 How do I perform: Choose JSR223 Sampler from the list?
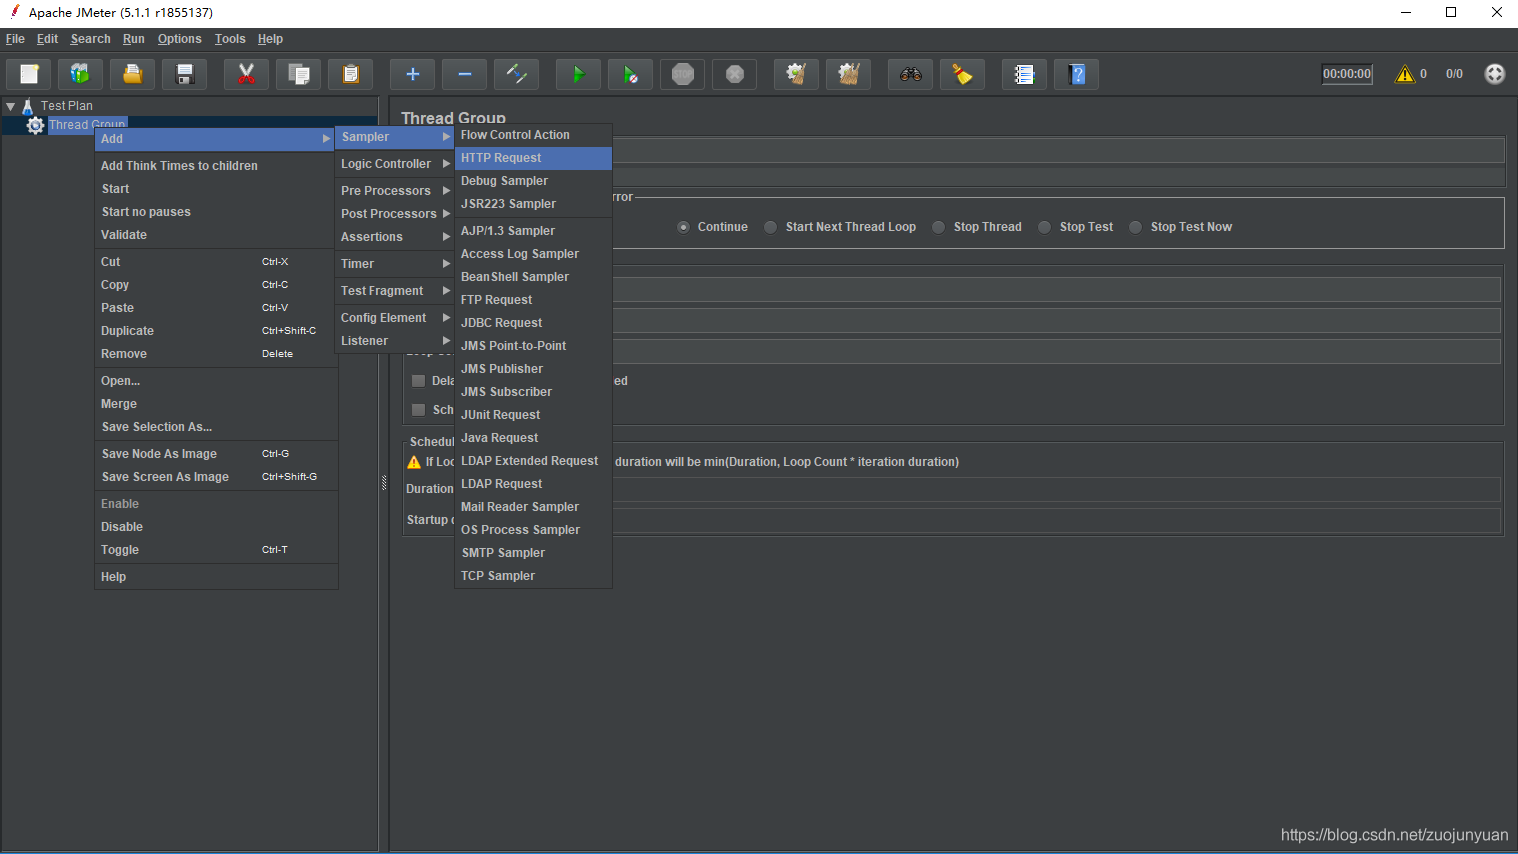533,204
